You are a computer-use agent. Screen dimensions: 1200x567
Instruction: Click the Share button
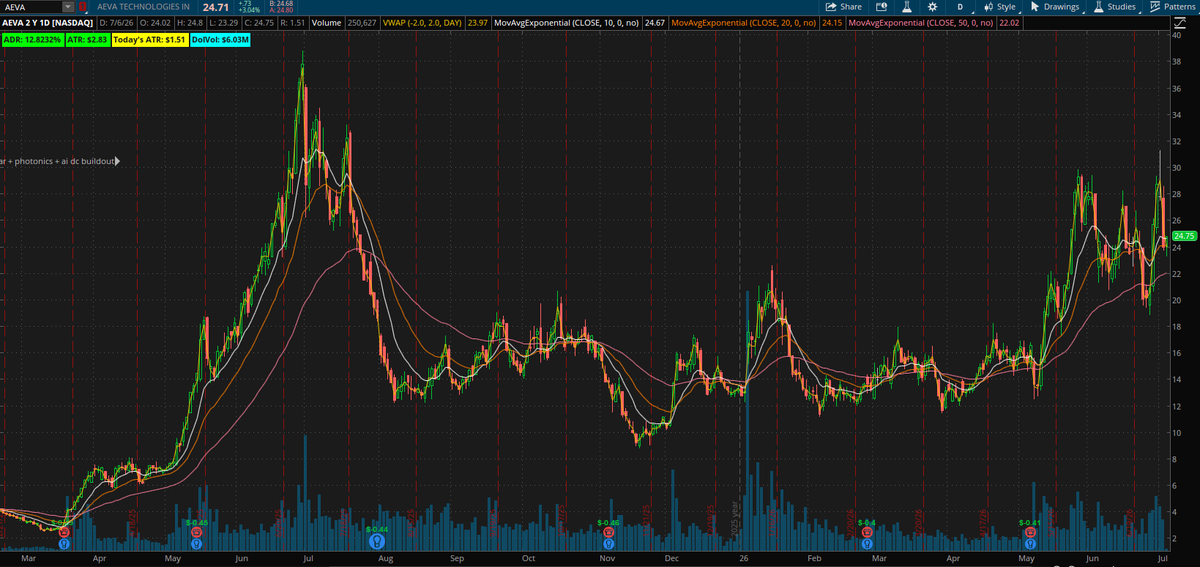tap(844, 7)
